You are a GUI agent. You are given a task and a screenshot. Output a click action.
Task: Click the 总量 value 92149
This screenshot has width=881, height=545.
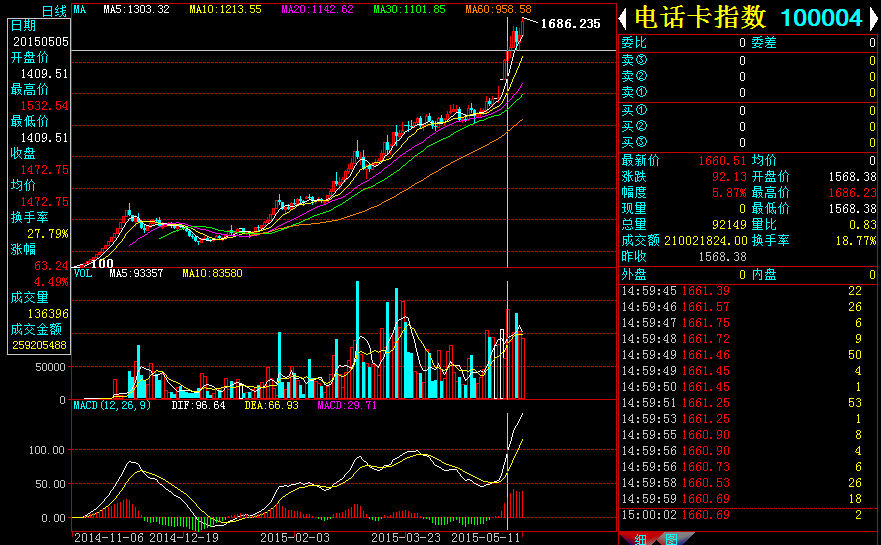[729, 225]
